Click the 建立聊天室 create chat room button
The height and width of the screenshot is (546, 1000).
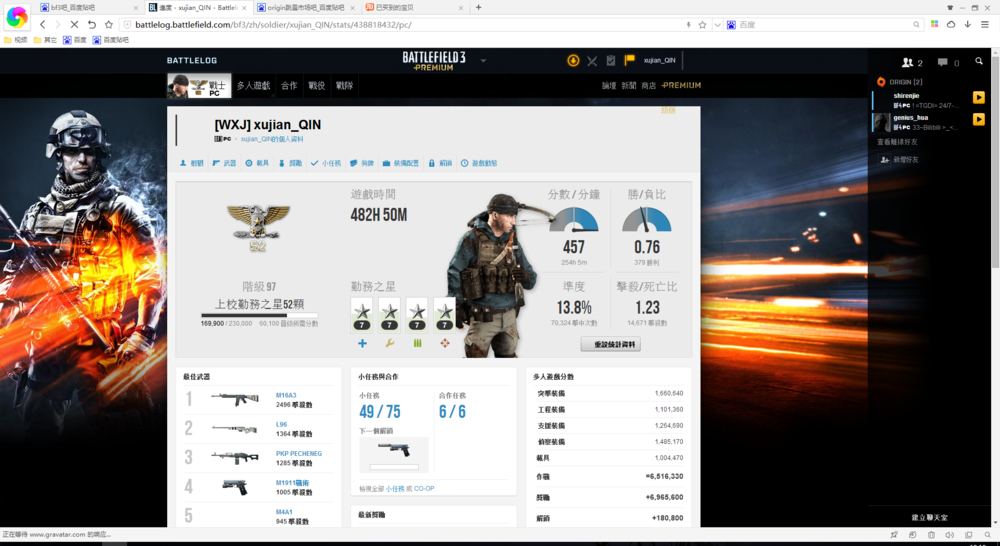pyautogui.click(x=930, y=517)
